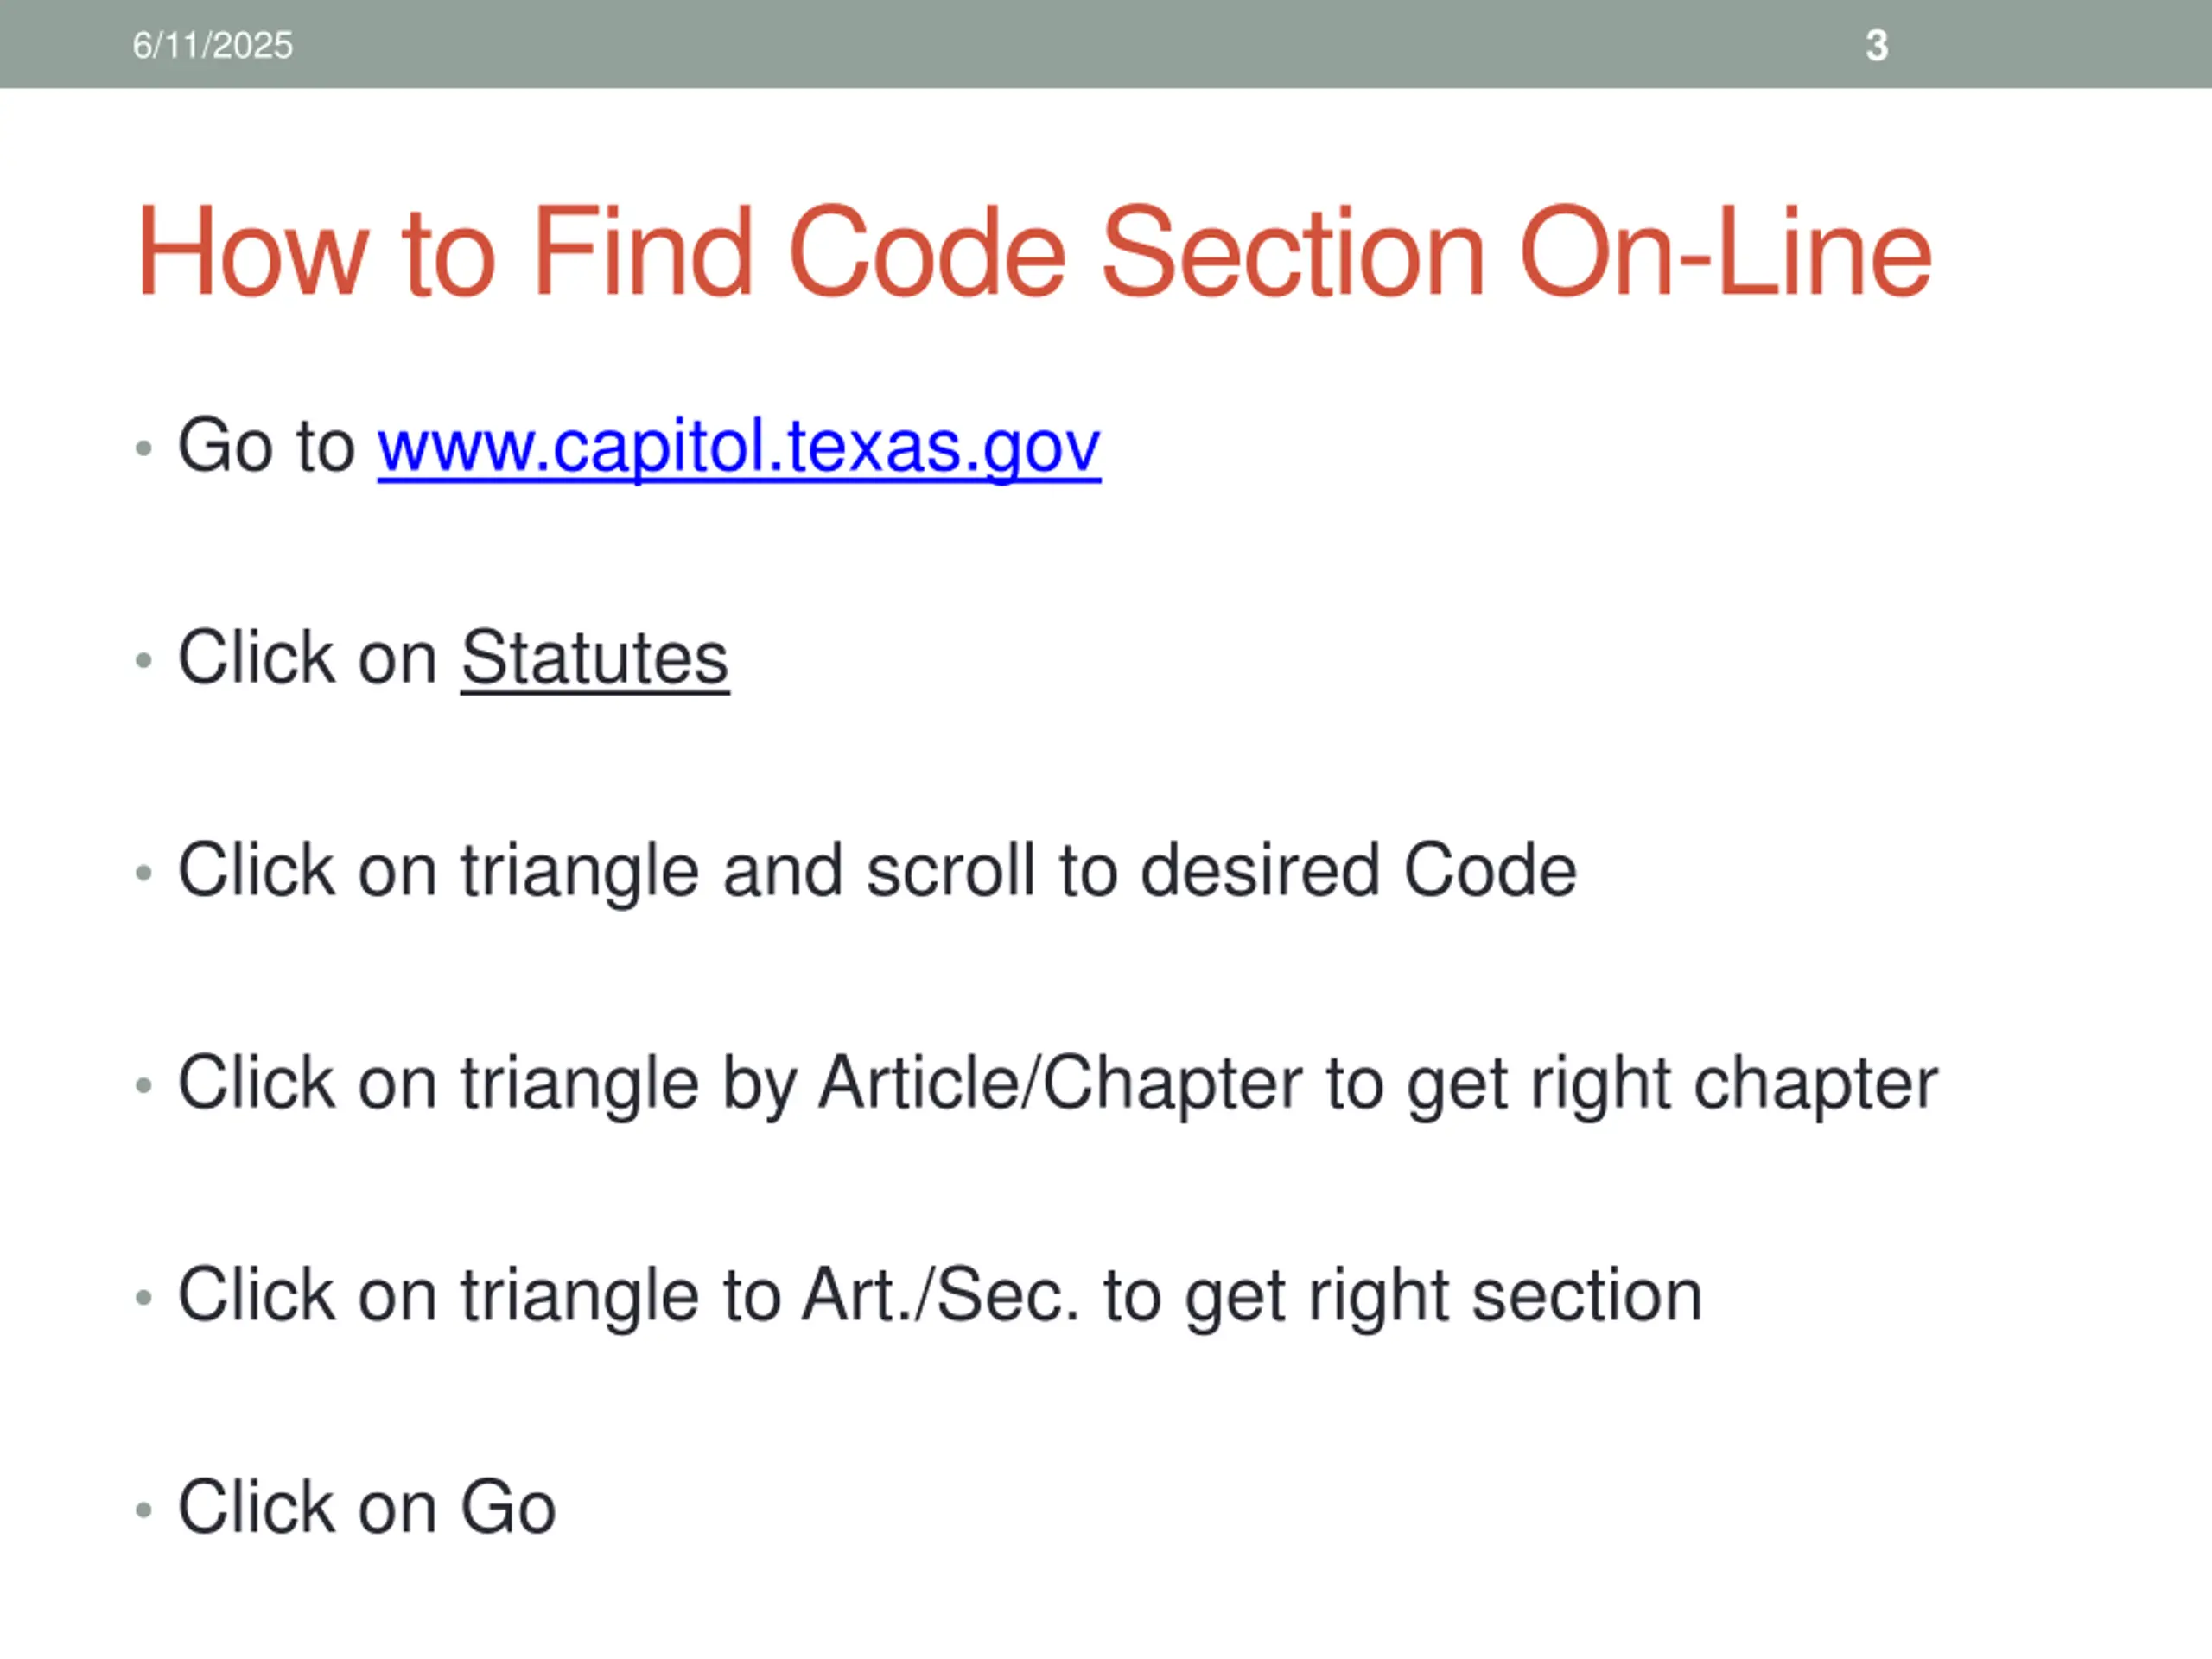Click the slide number 3 in header
The image size is (2212, 1659).
[x=1877, y=45]
